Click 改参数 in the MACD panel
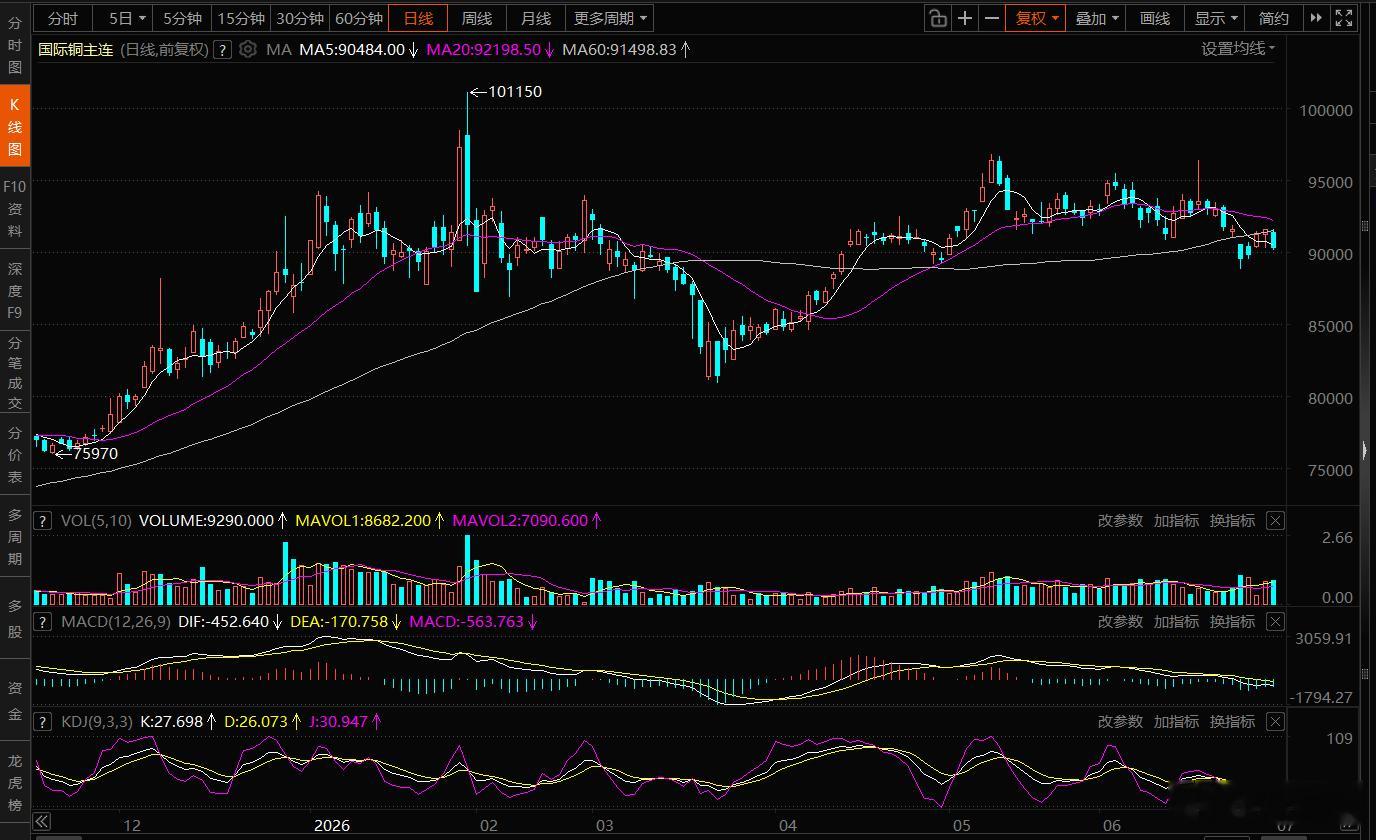Viewport: 1376px width, 840px height. point(1120,621)
